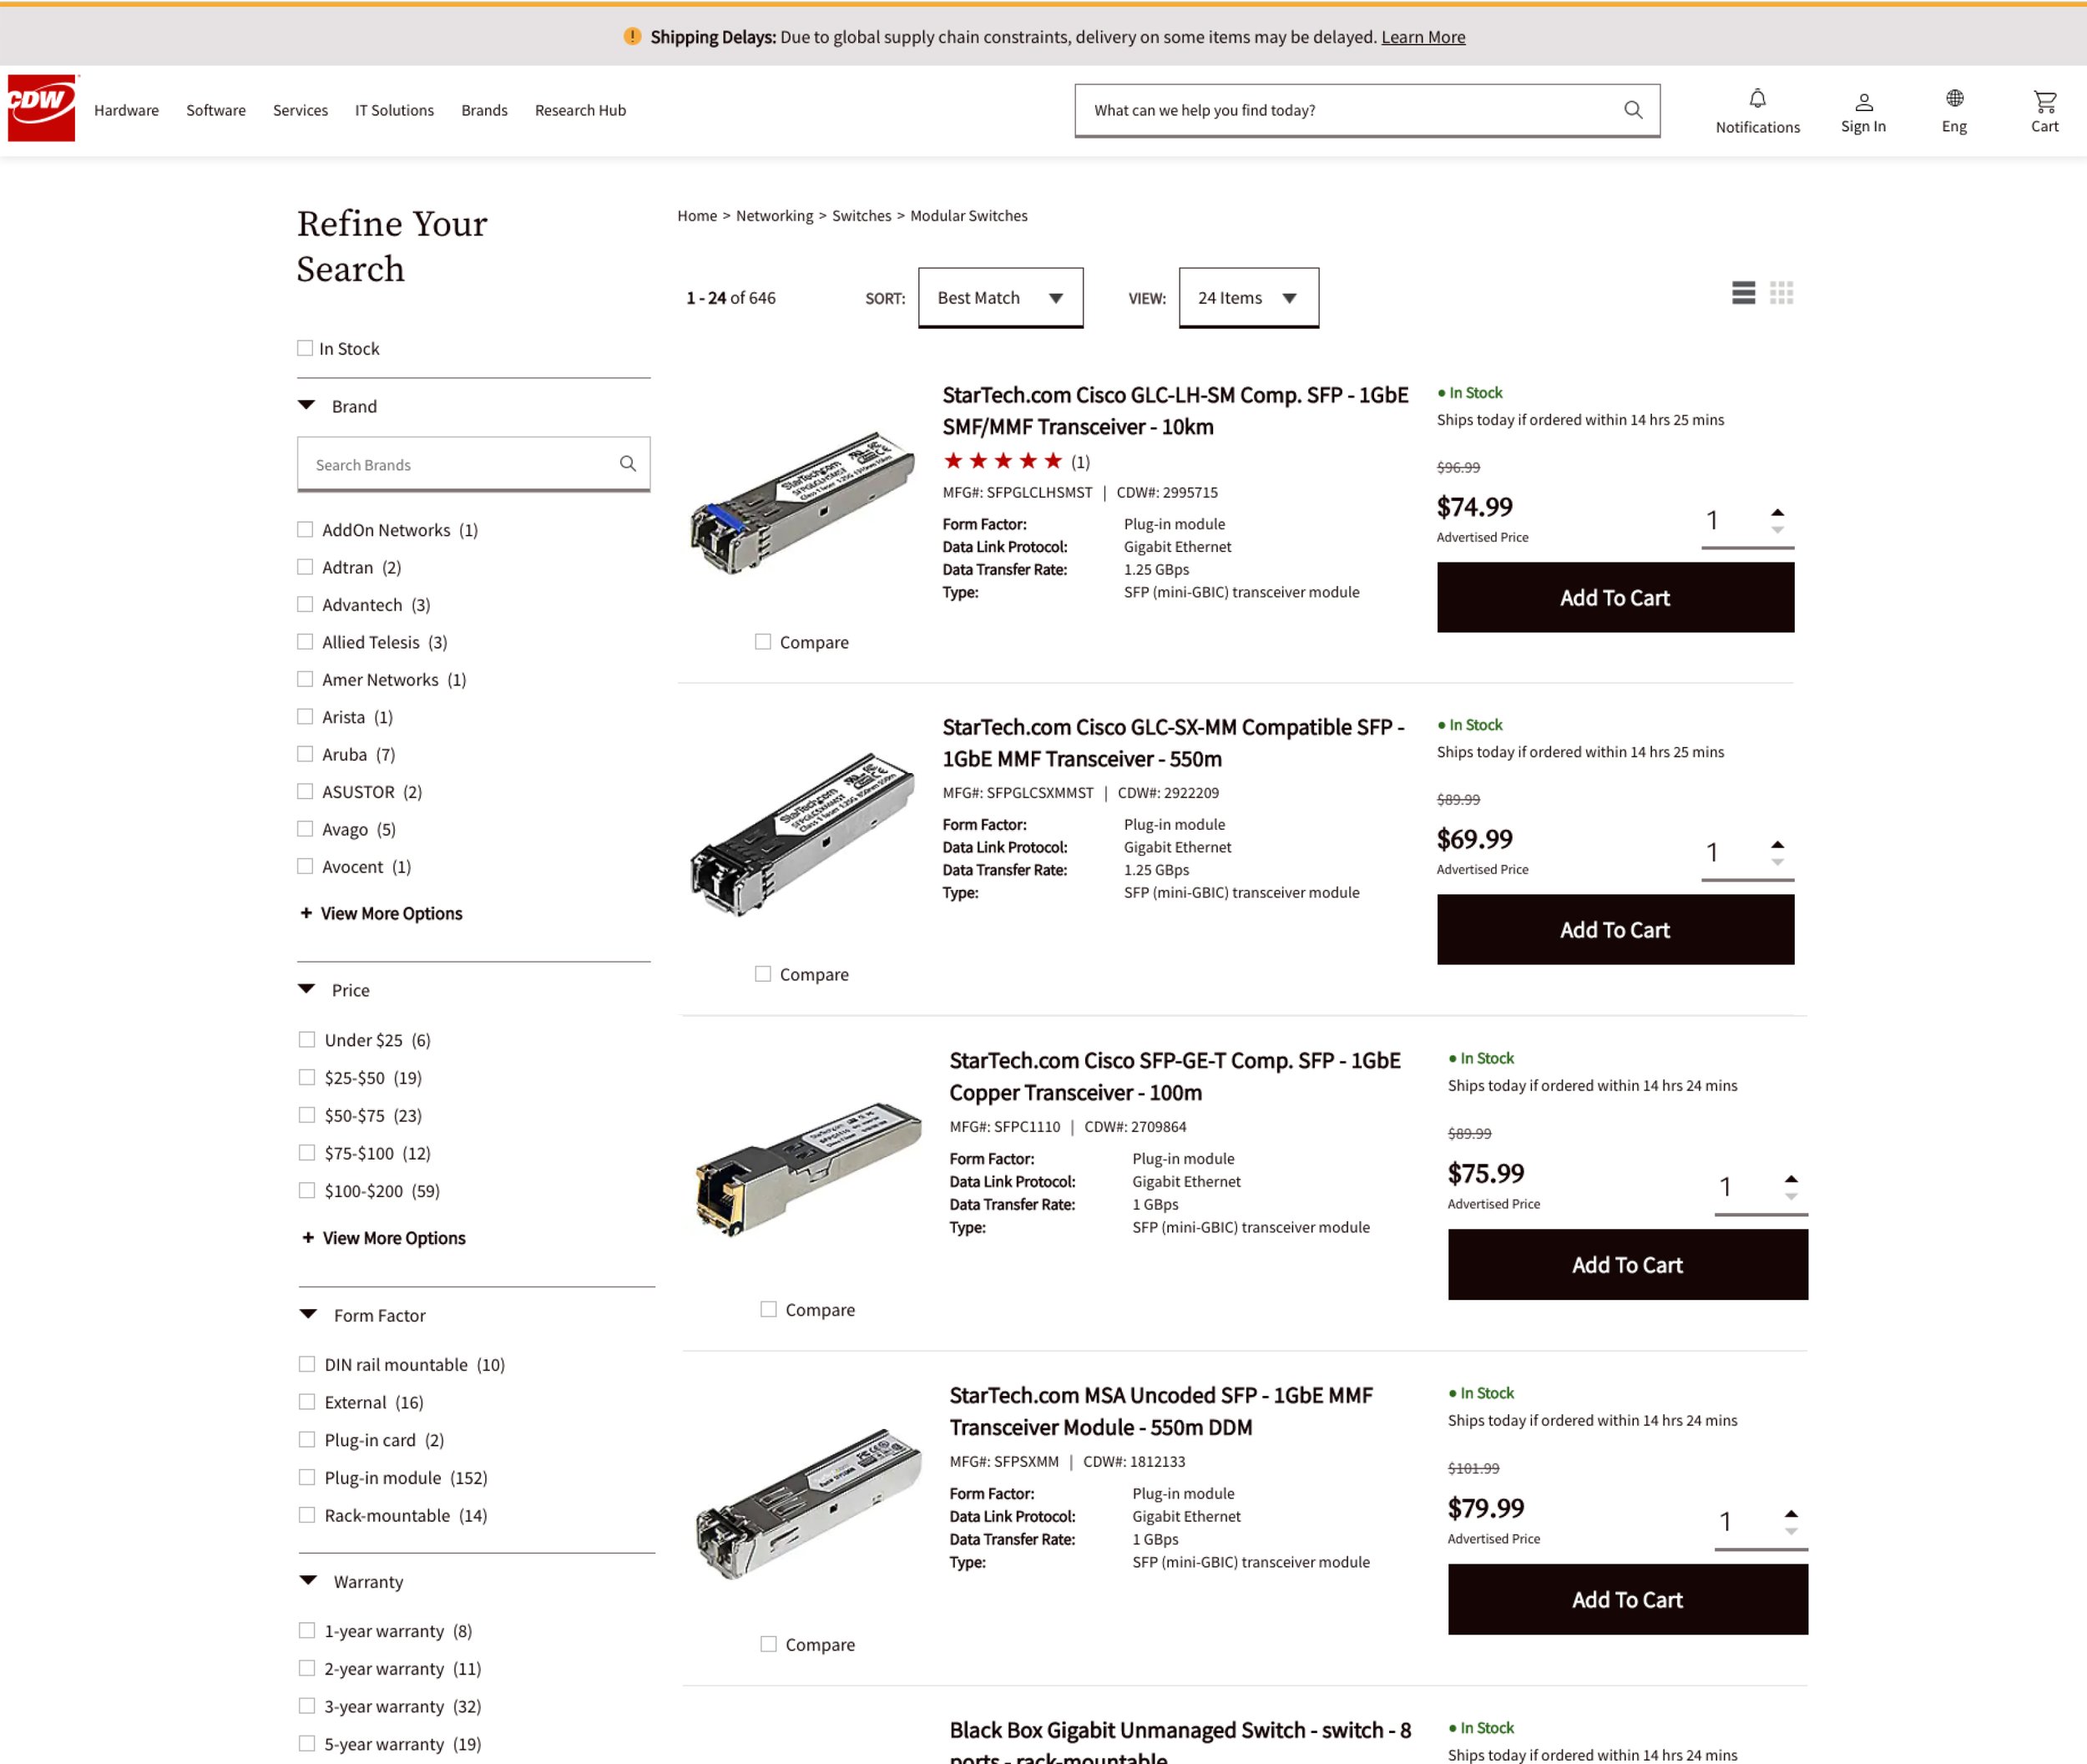Screen dimensions: 2087x1764
Task: Tick Compare for GLC-SX-MM transceiver
Action: click(x=763, y=974)
